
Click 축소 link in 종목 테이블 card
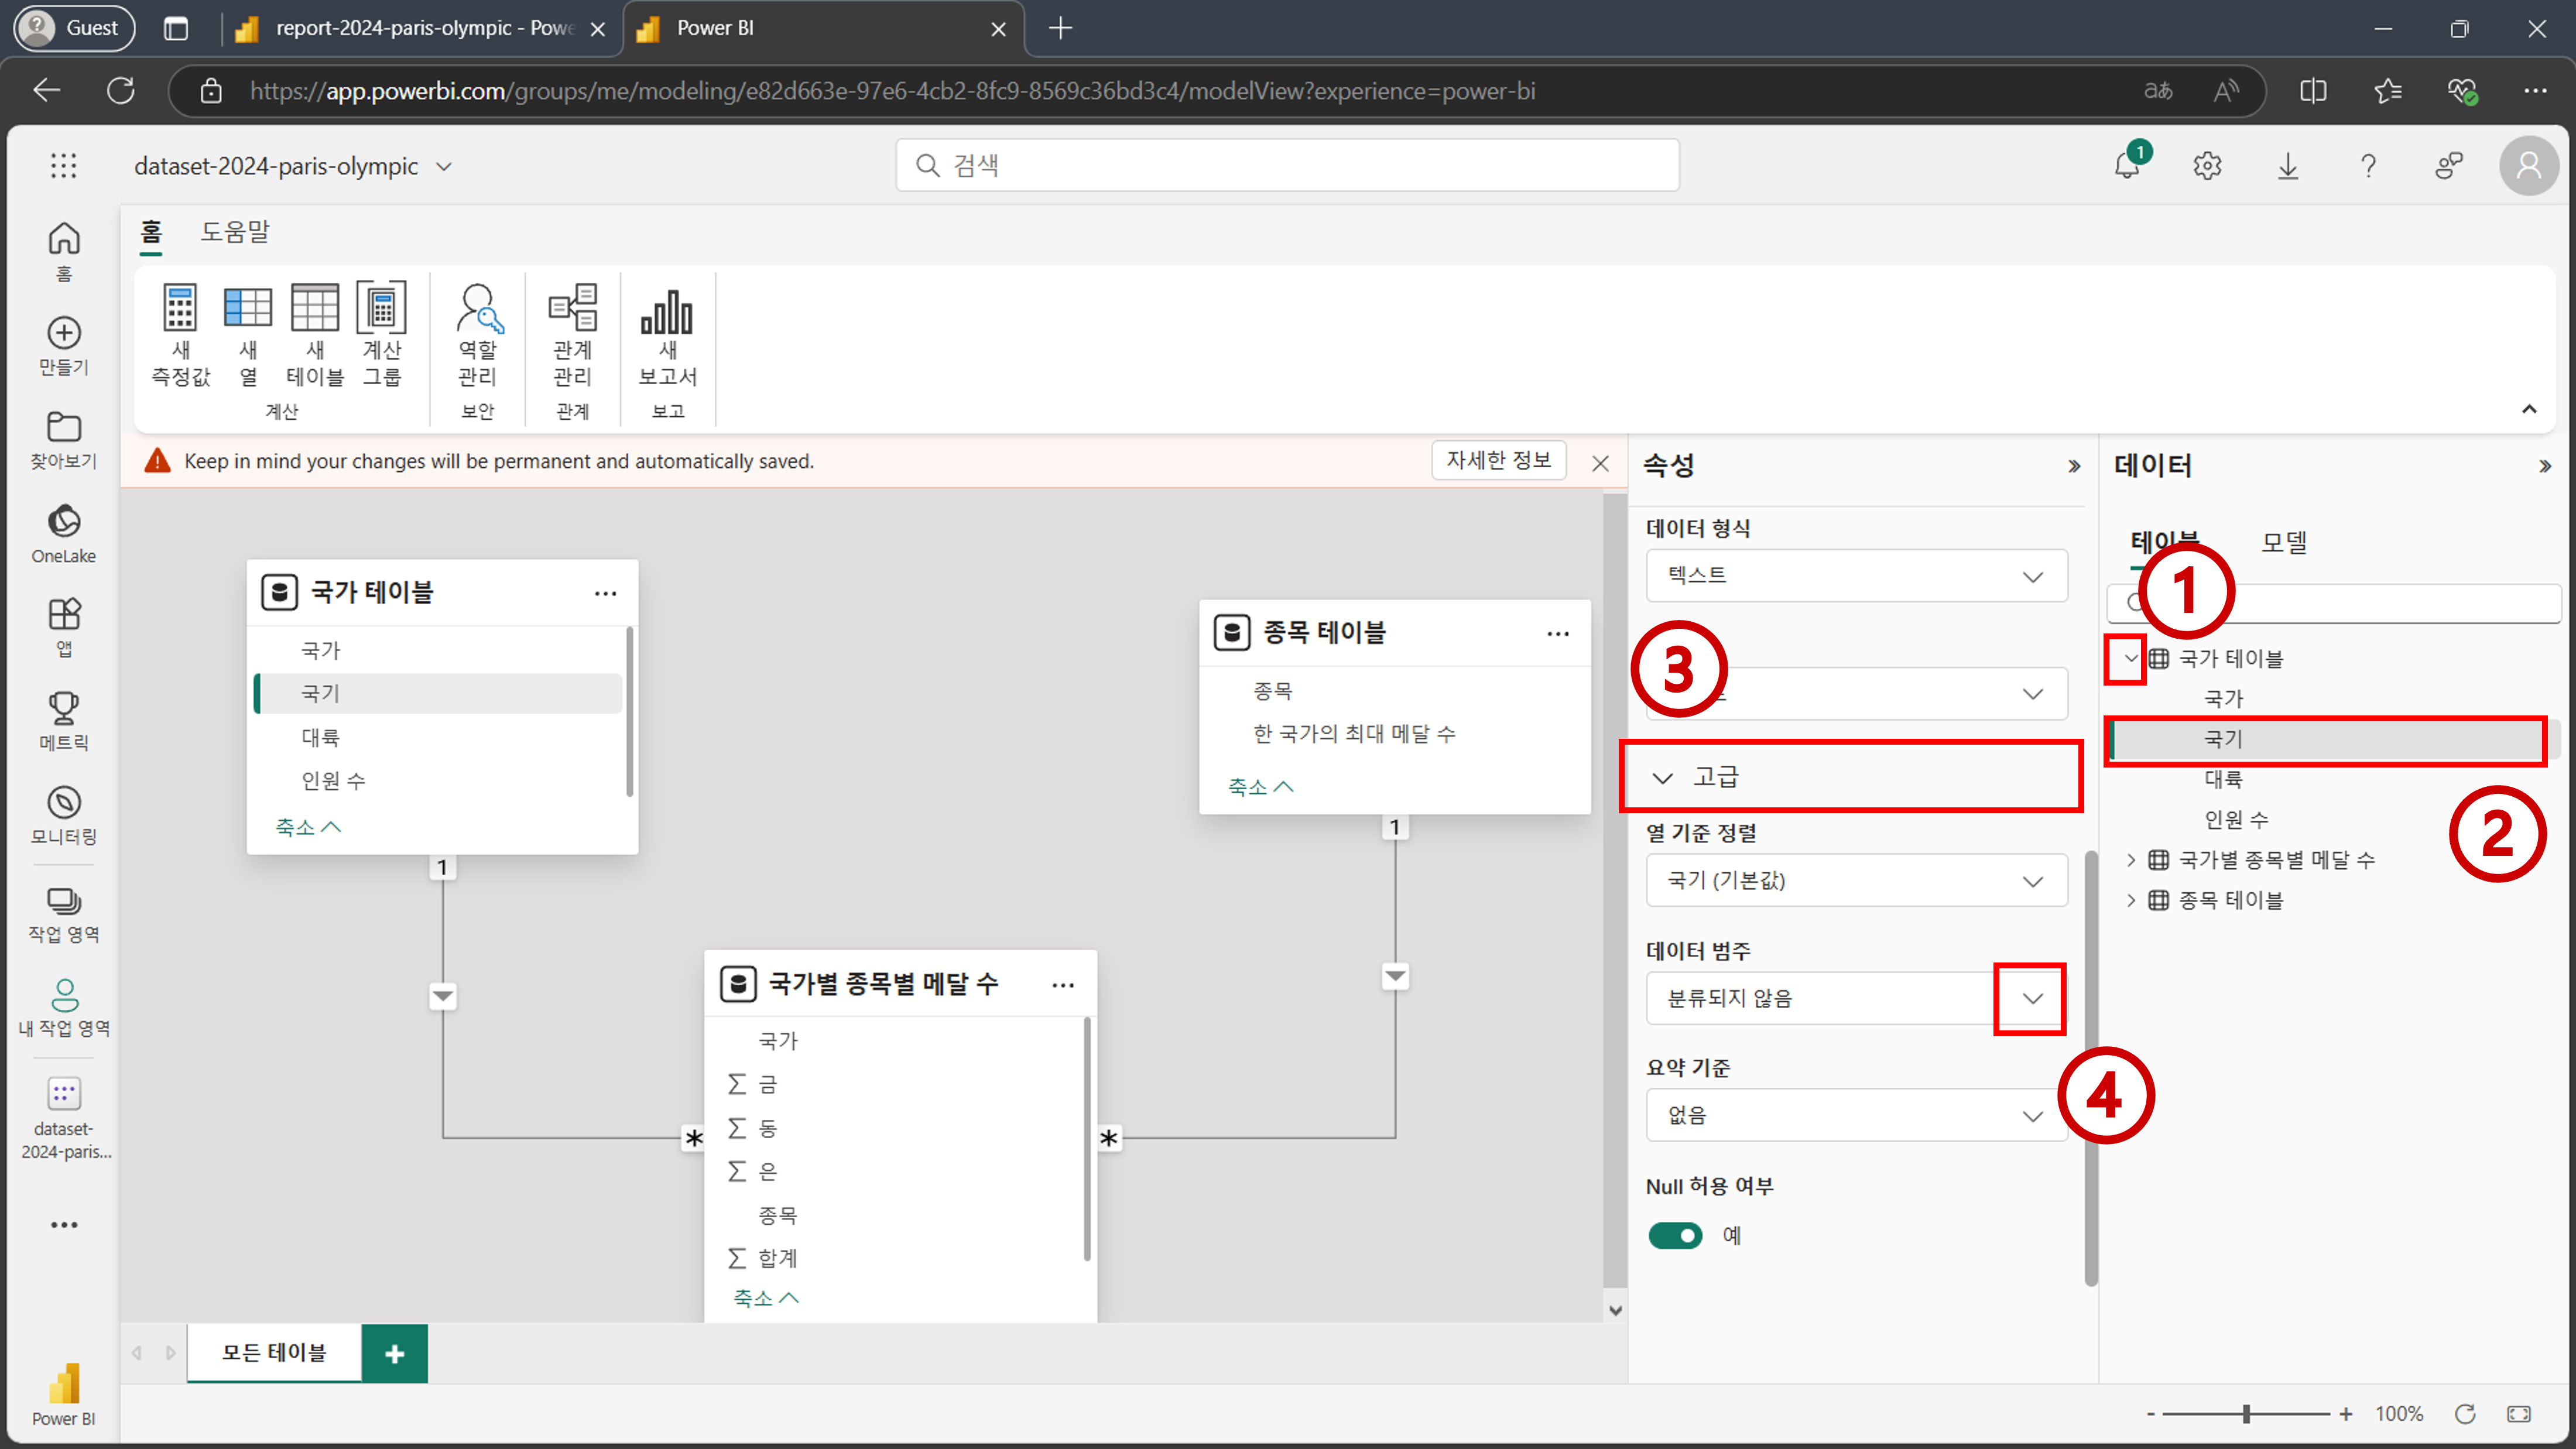pos(1260,787)
